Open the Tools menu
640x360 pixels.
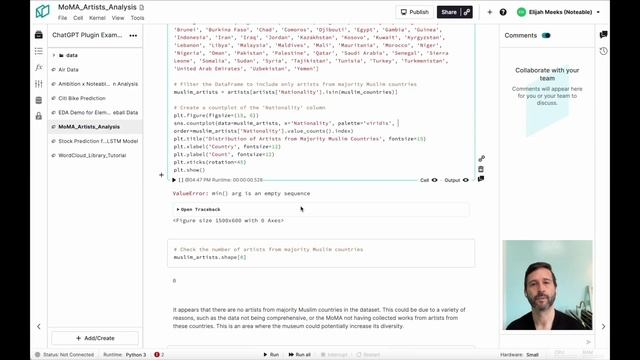click(138, 18)
